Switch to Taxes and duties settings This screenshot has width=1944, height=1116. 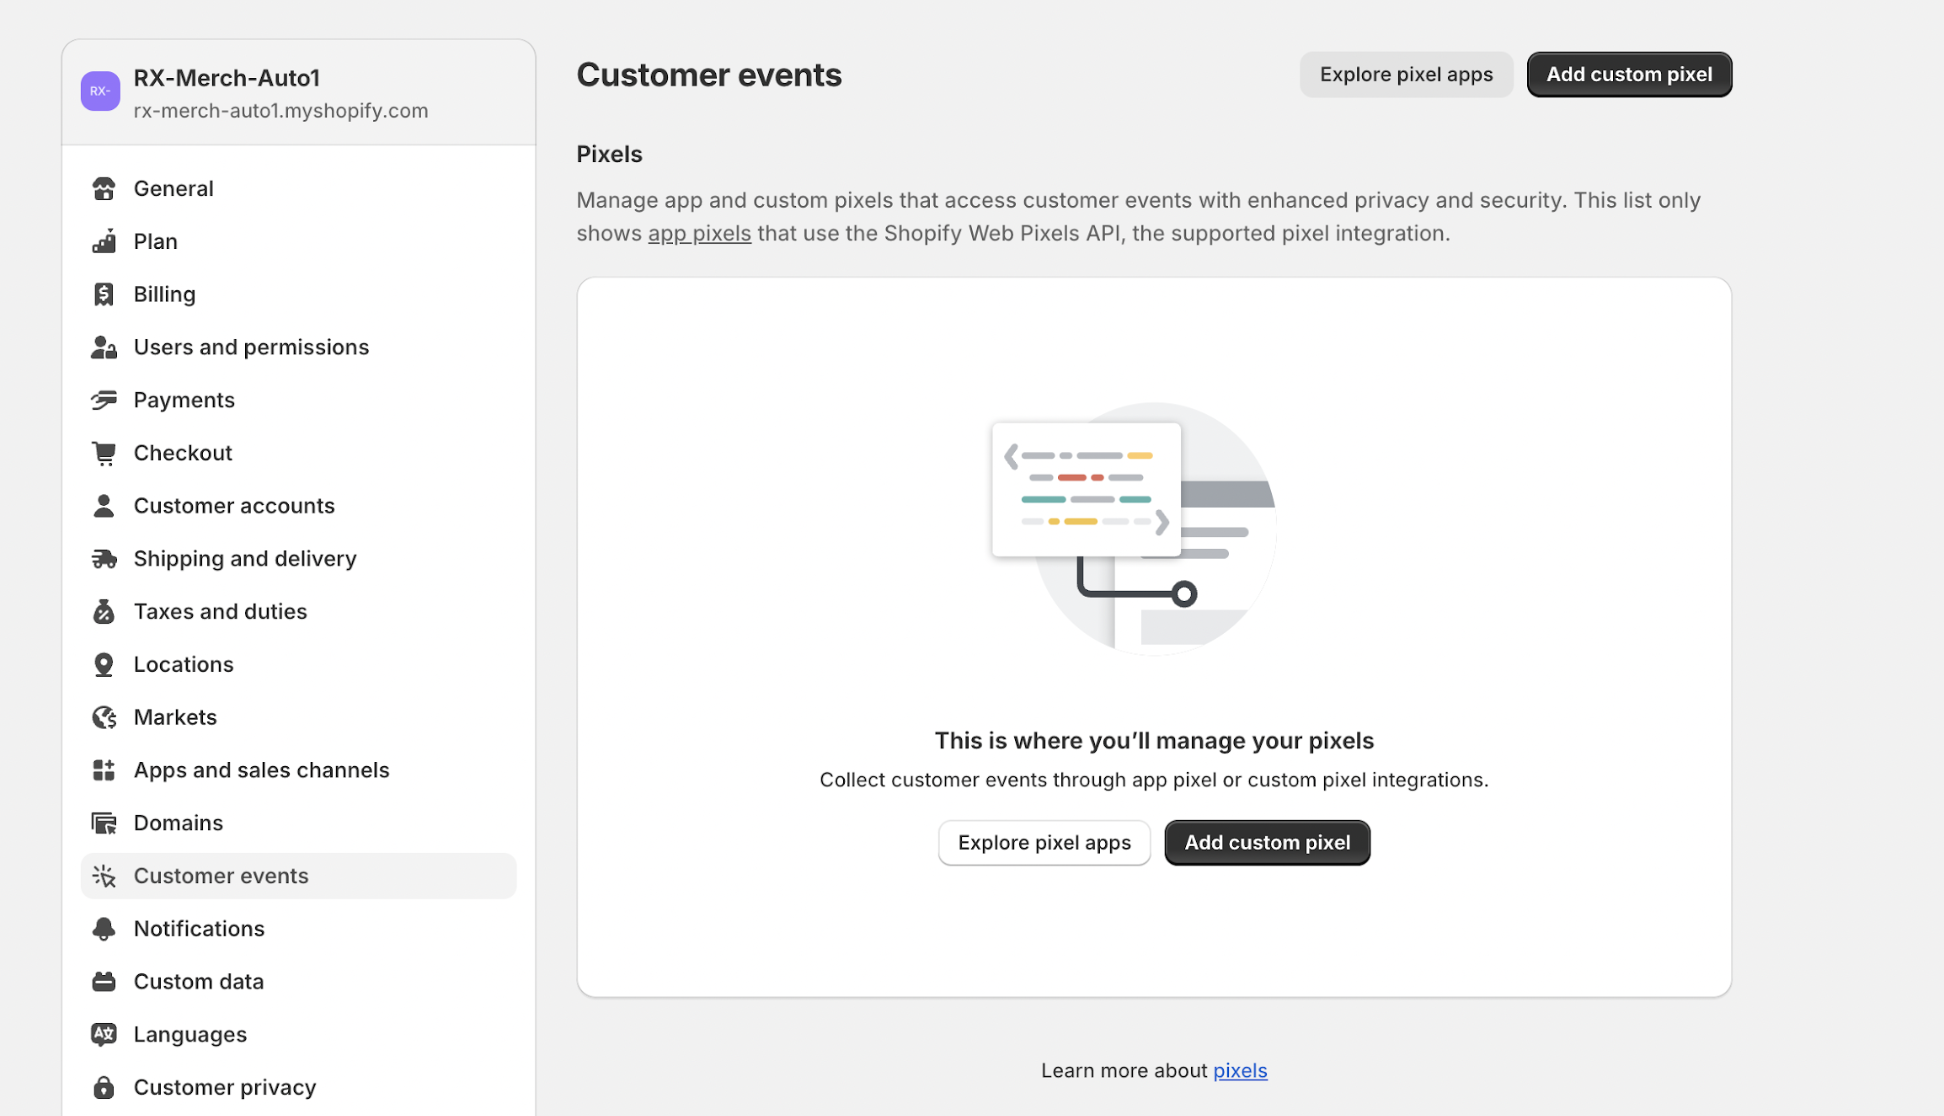point(220,611)
